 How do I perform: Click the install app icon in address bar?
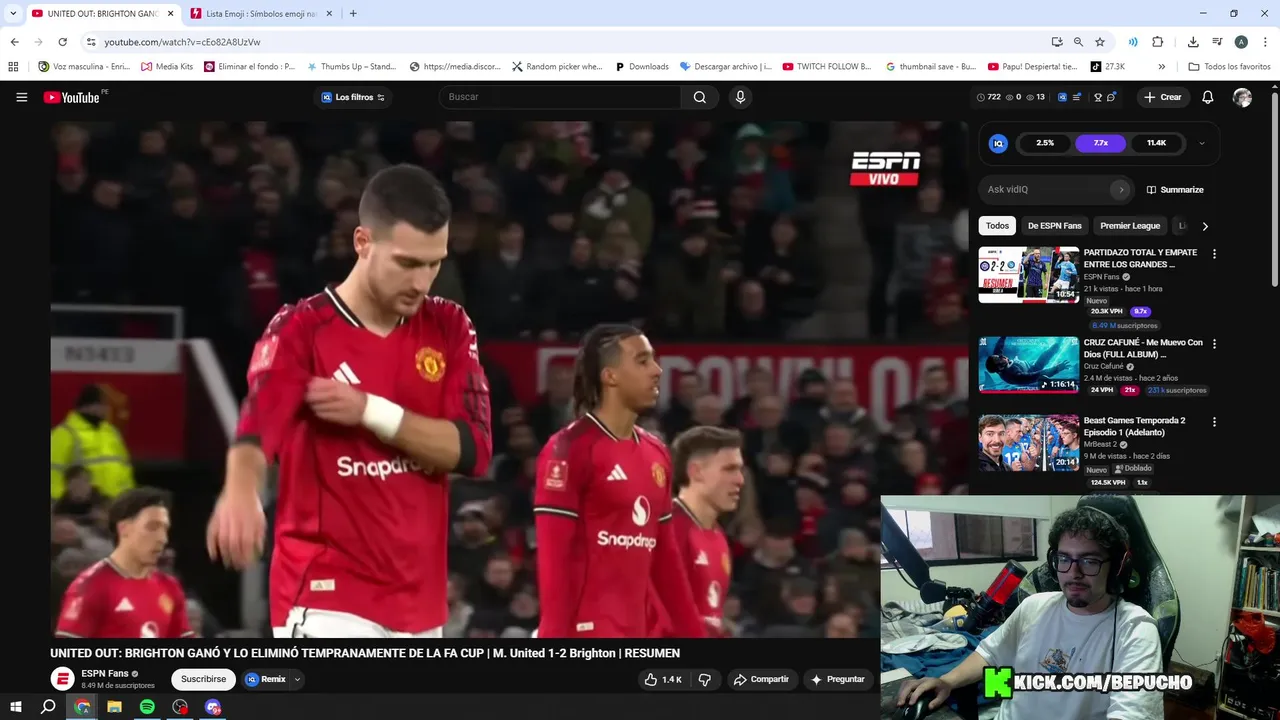coord(1057,42)
